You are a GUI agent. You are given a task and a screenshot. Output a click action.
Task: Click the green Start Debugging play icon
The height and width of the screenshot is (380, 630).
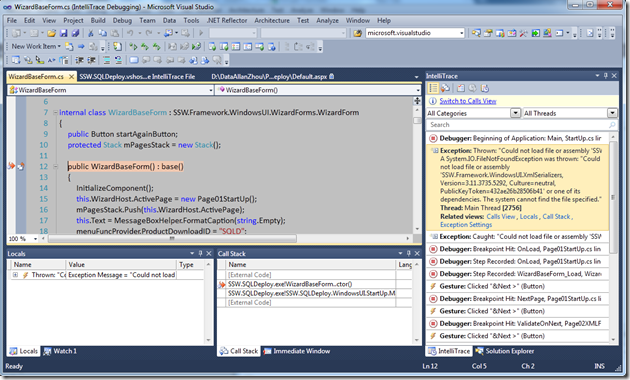point(201,33)
